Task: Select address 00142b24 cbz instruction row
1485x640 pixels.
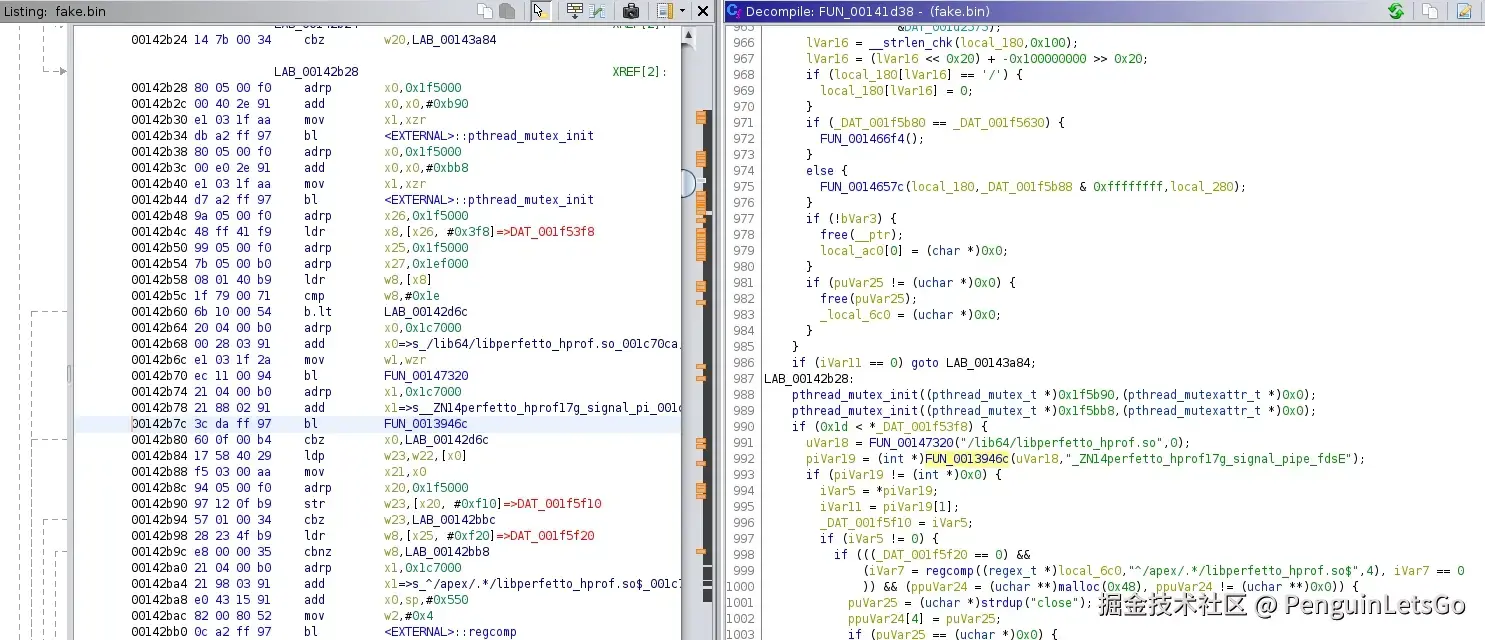Action: (313, 40)
